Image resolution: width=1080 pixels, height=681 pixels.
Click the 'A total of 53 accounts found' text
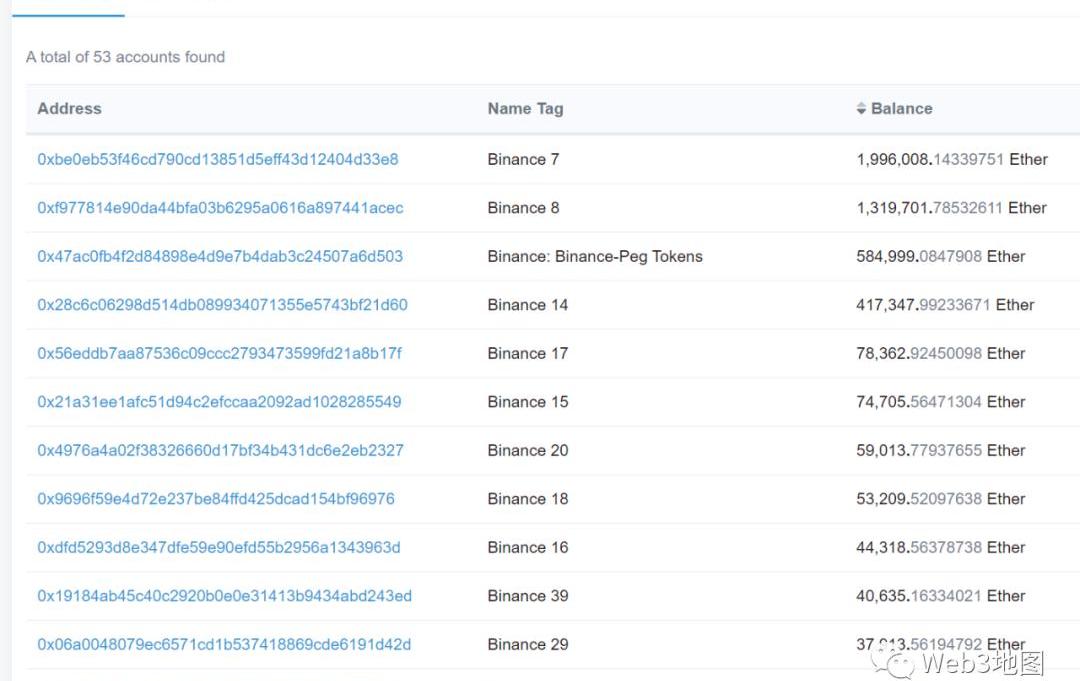click(126, 57)
